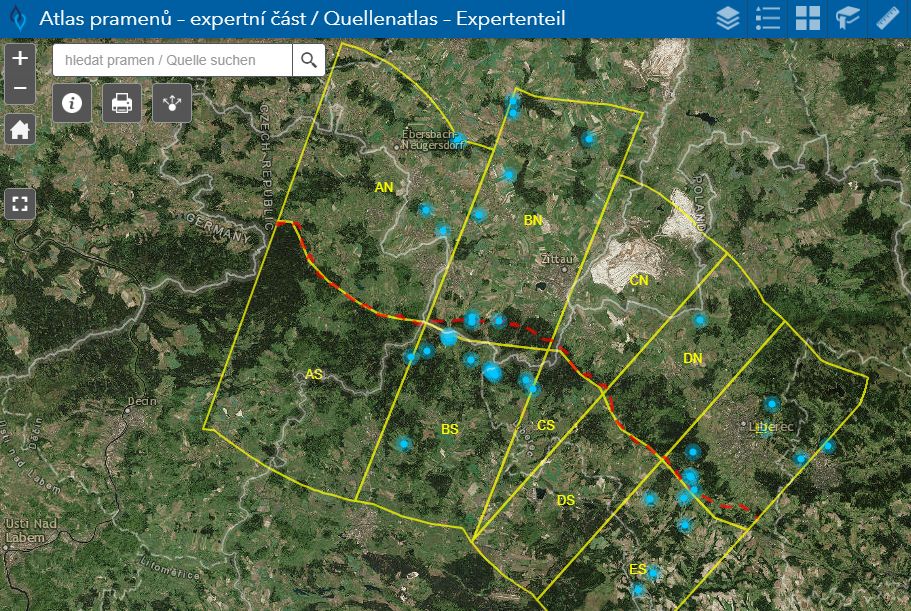Click the spring marker near Ebersbach-Neugersdorf
The width and height of the screenshot is (911, 611).
coord(460,139)
